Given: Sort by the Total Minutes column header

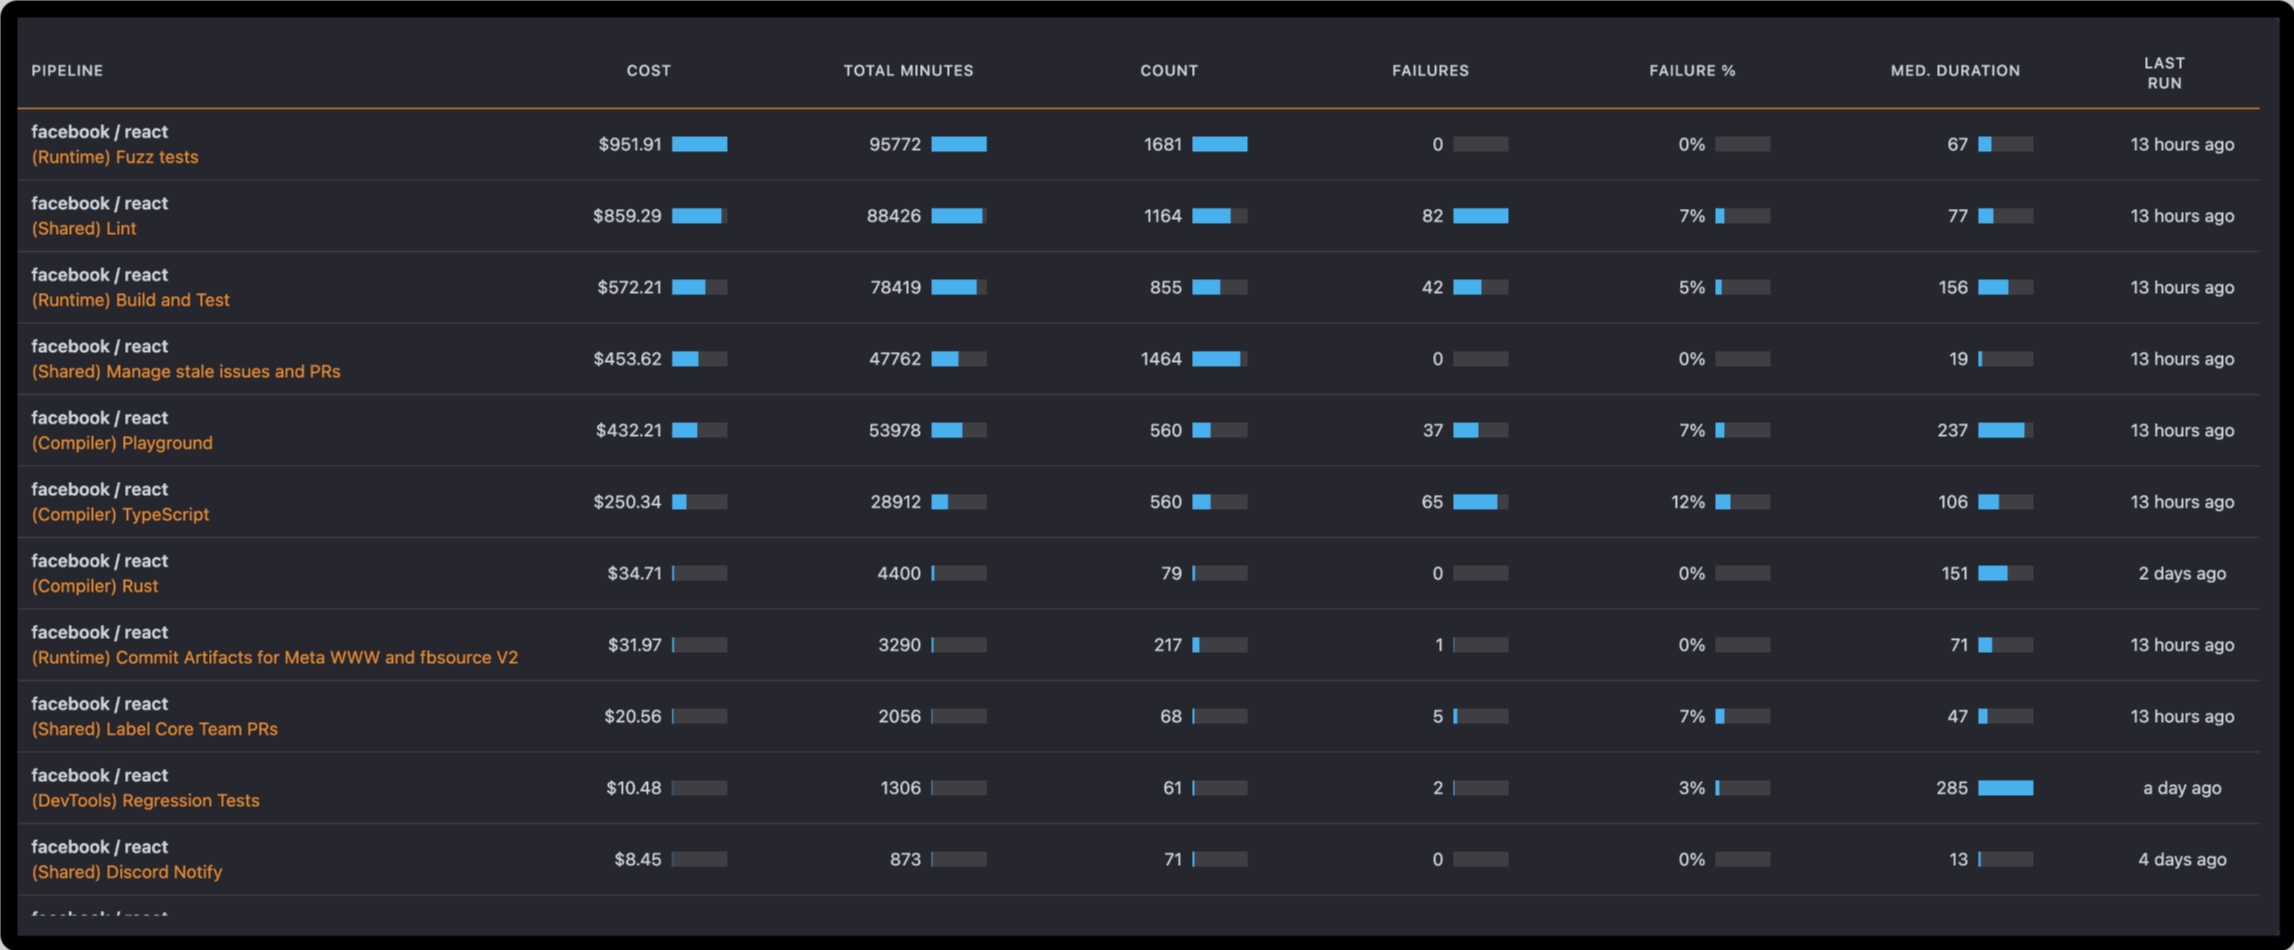Looking at the screenshot, I should [x=908, y=71].
